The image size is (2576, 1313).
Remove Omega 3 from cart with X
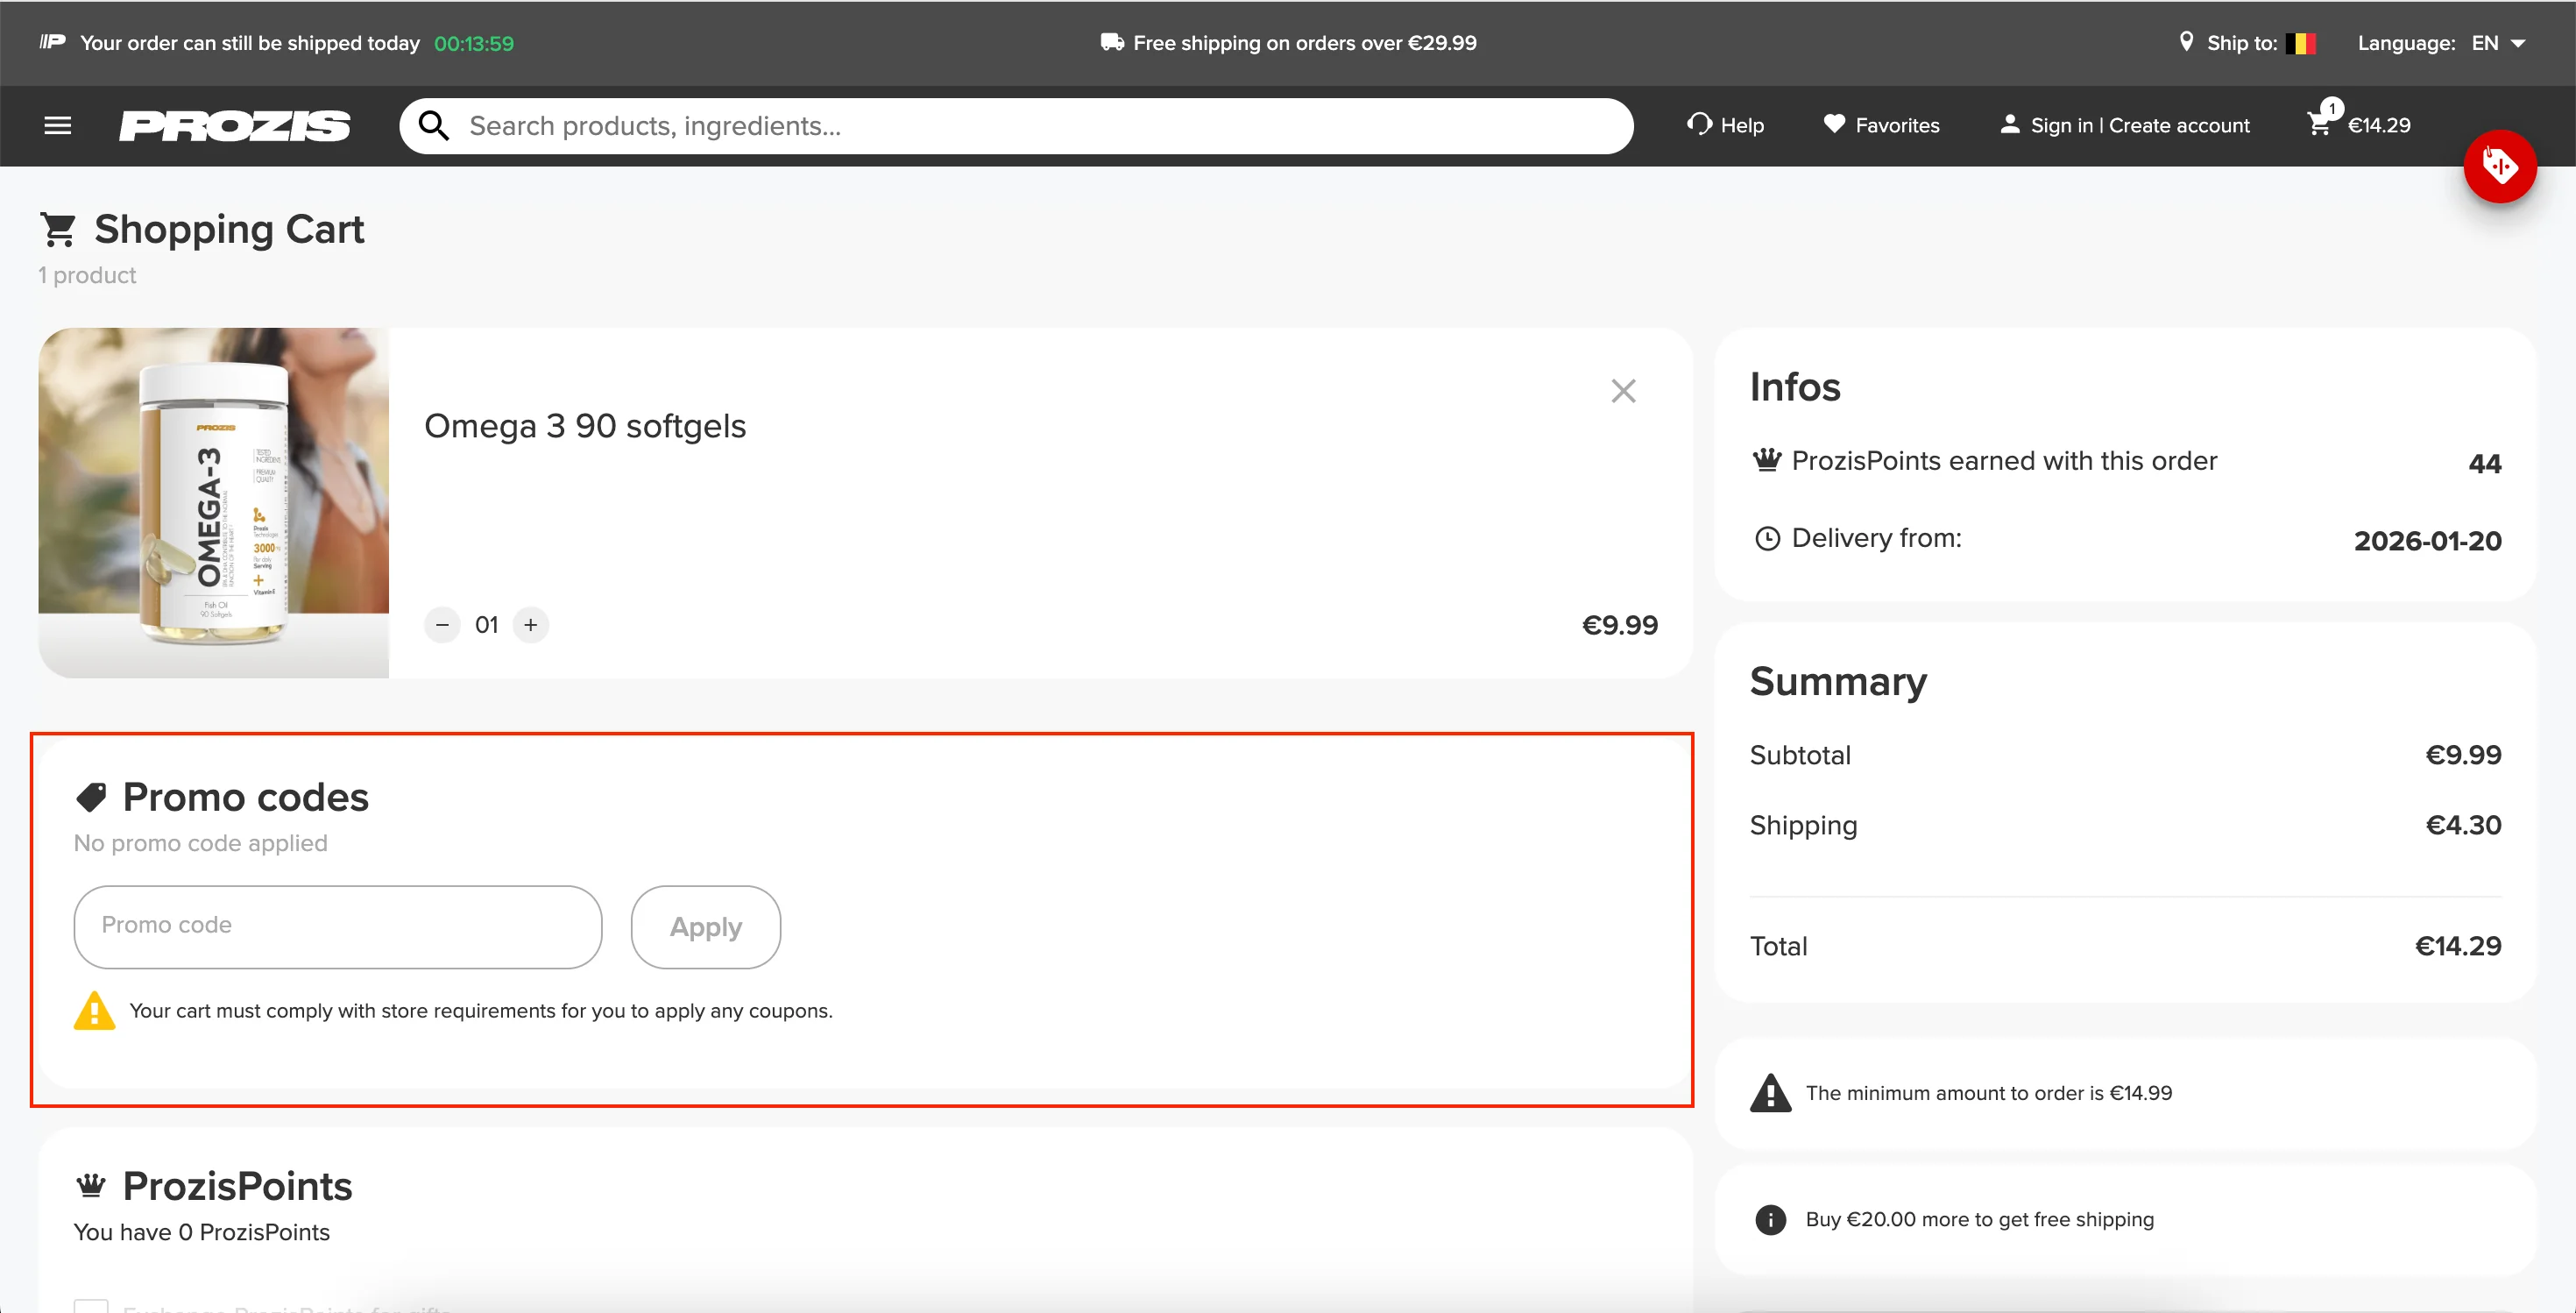1623,390
